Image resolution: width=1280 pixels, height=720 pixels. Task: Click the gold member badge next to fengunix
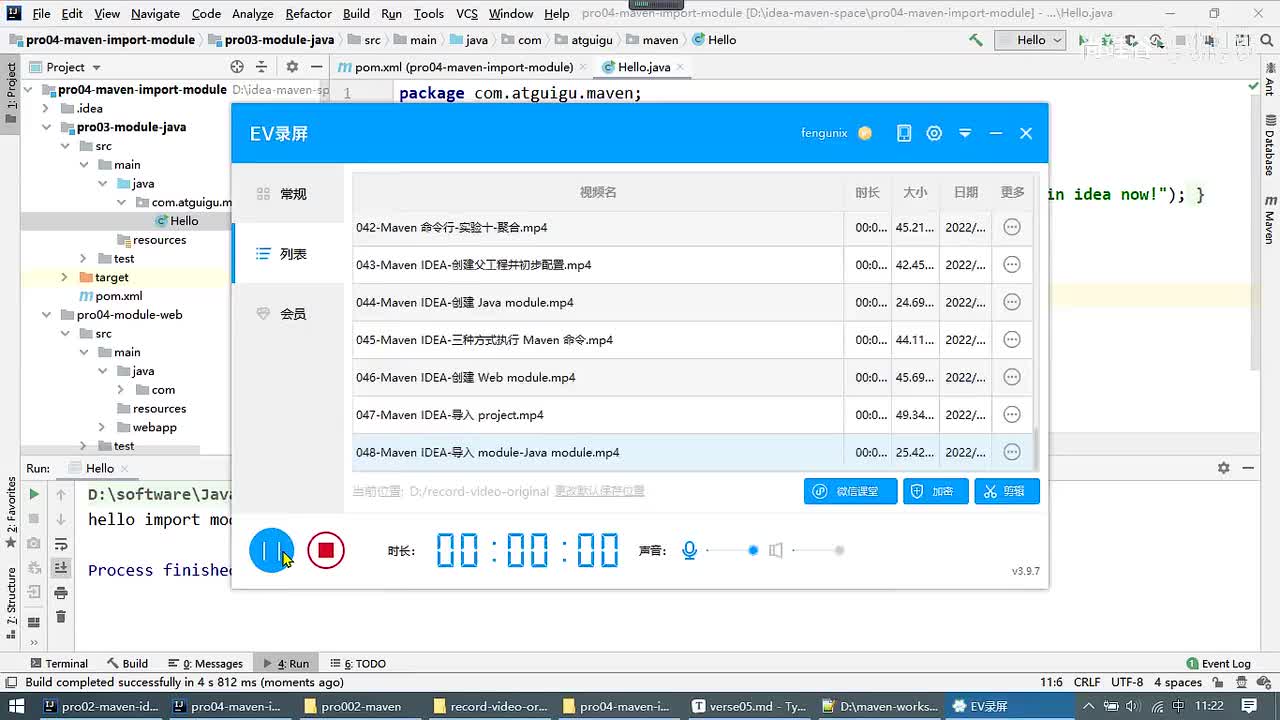click(x=865, y=133)
